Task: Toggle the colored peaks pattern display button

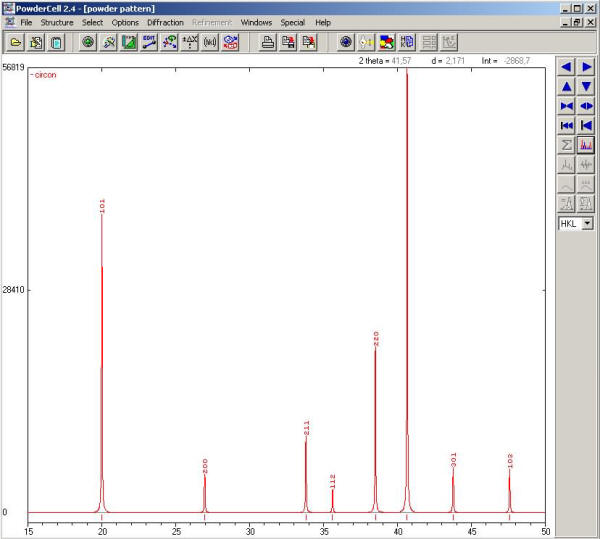Action: click(586, 145)
